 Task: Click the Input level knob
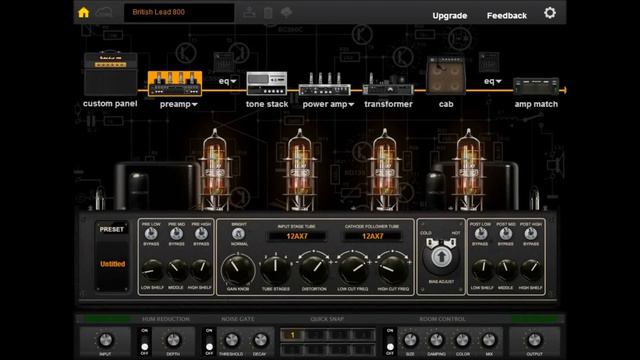pyautogui.click(x=105, y=340)
